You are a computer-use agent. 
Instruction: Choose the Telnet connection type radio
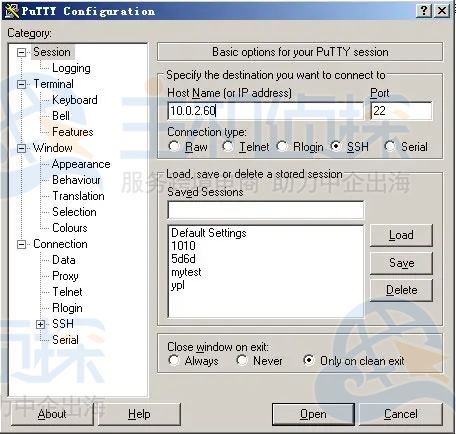click(228, 146)
